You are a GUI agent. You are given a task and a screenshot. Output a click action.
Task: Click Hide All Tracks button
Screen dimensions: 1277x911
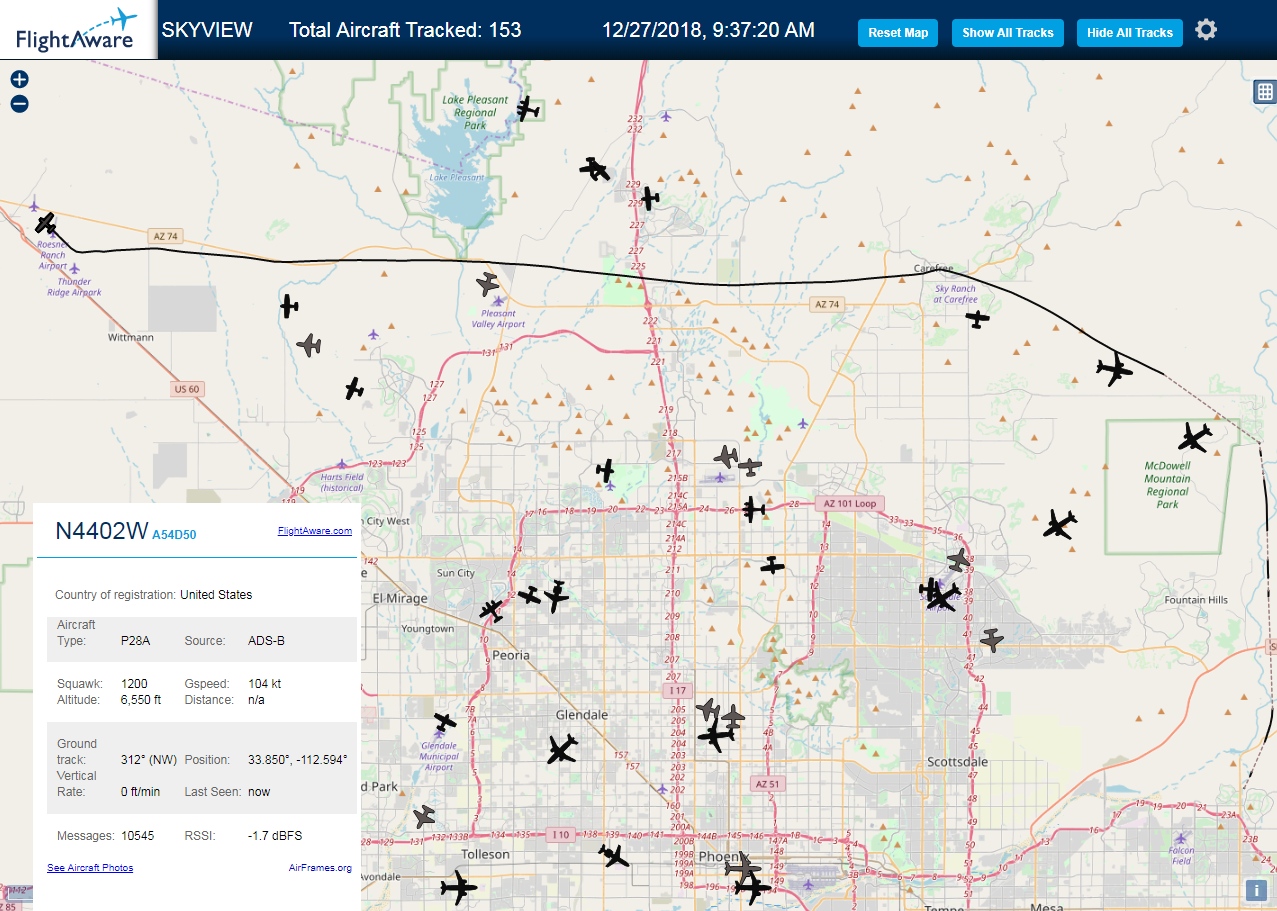pyautogui.click(x=1130, y=33)
